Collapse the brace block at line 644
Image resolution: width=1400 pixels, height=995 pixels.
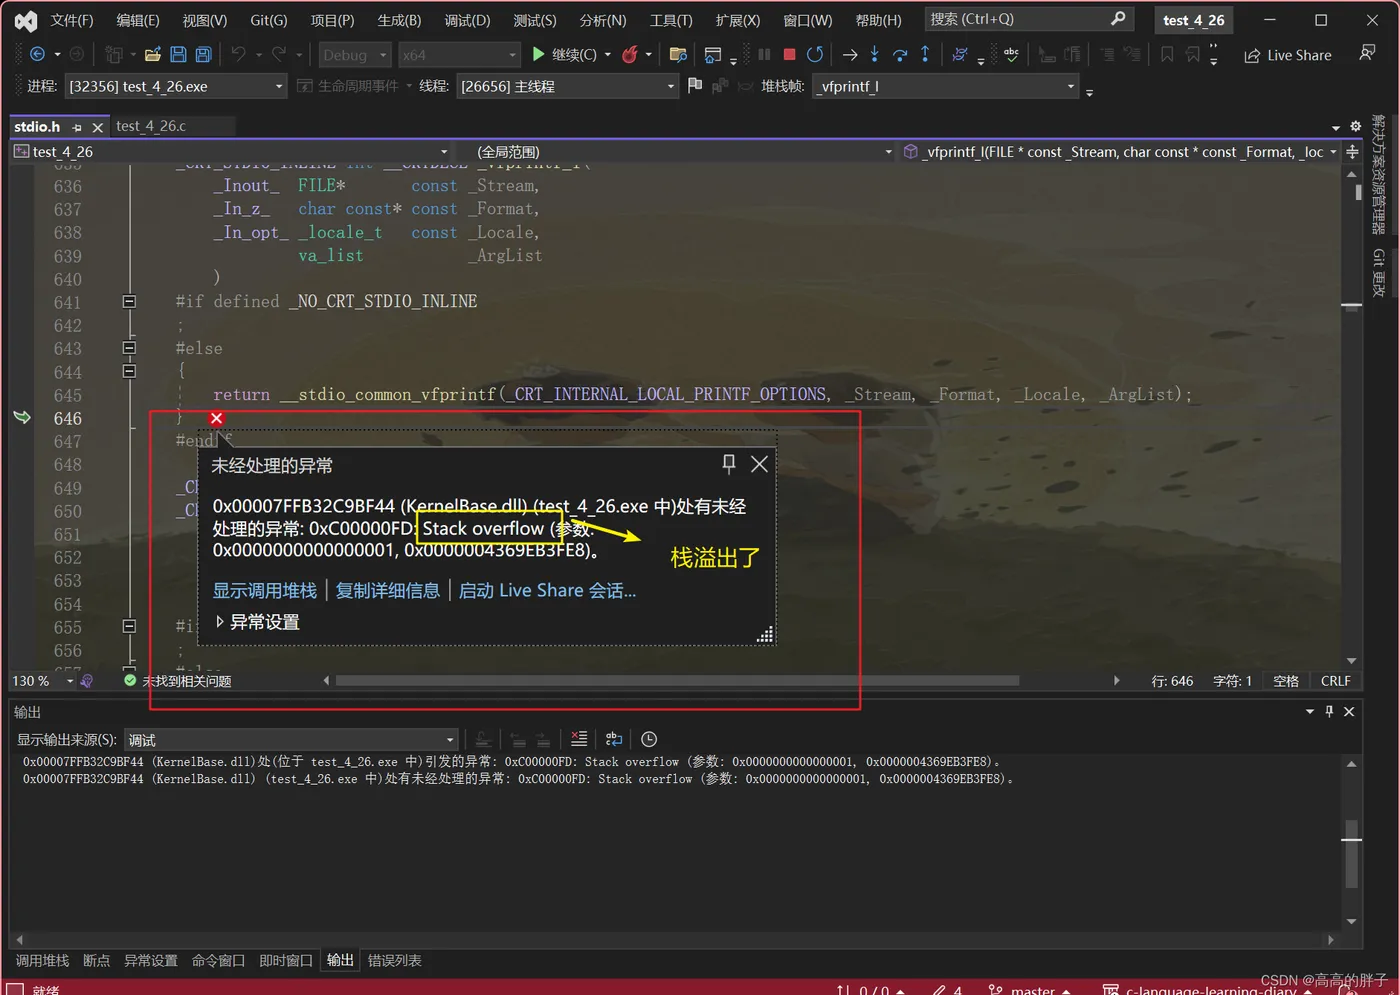coord(129,371)
